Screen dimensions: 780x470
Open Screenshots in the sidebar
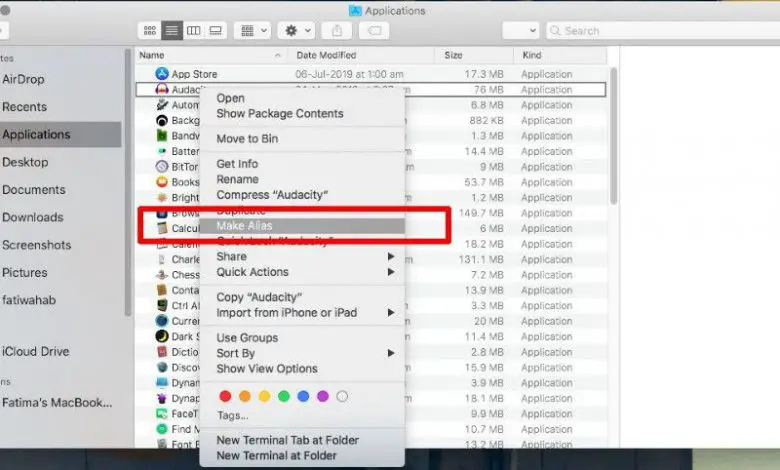(37, 245)
